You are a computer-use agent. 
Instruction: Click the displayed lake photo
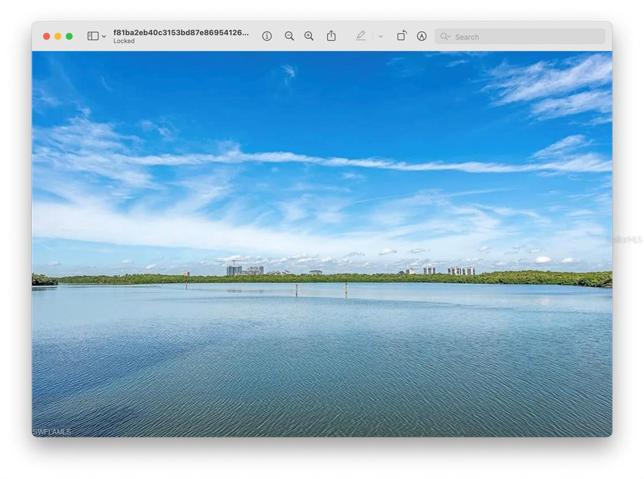[322, 244]
